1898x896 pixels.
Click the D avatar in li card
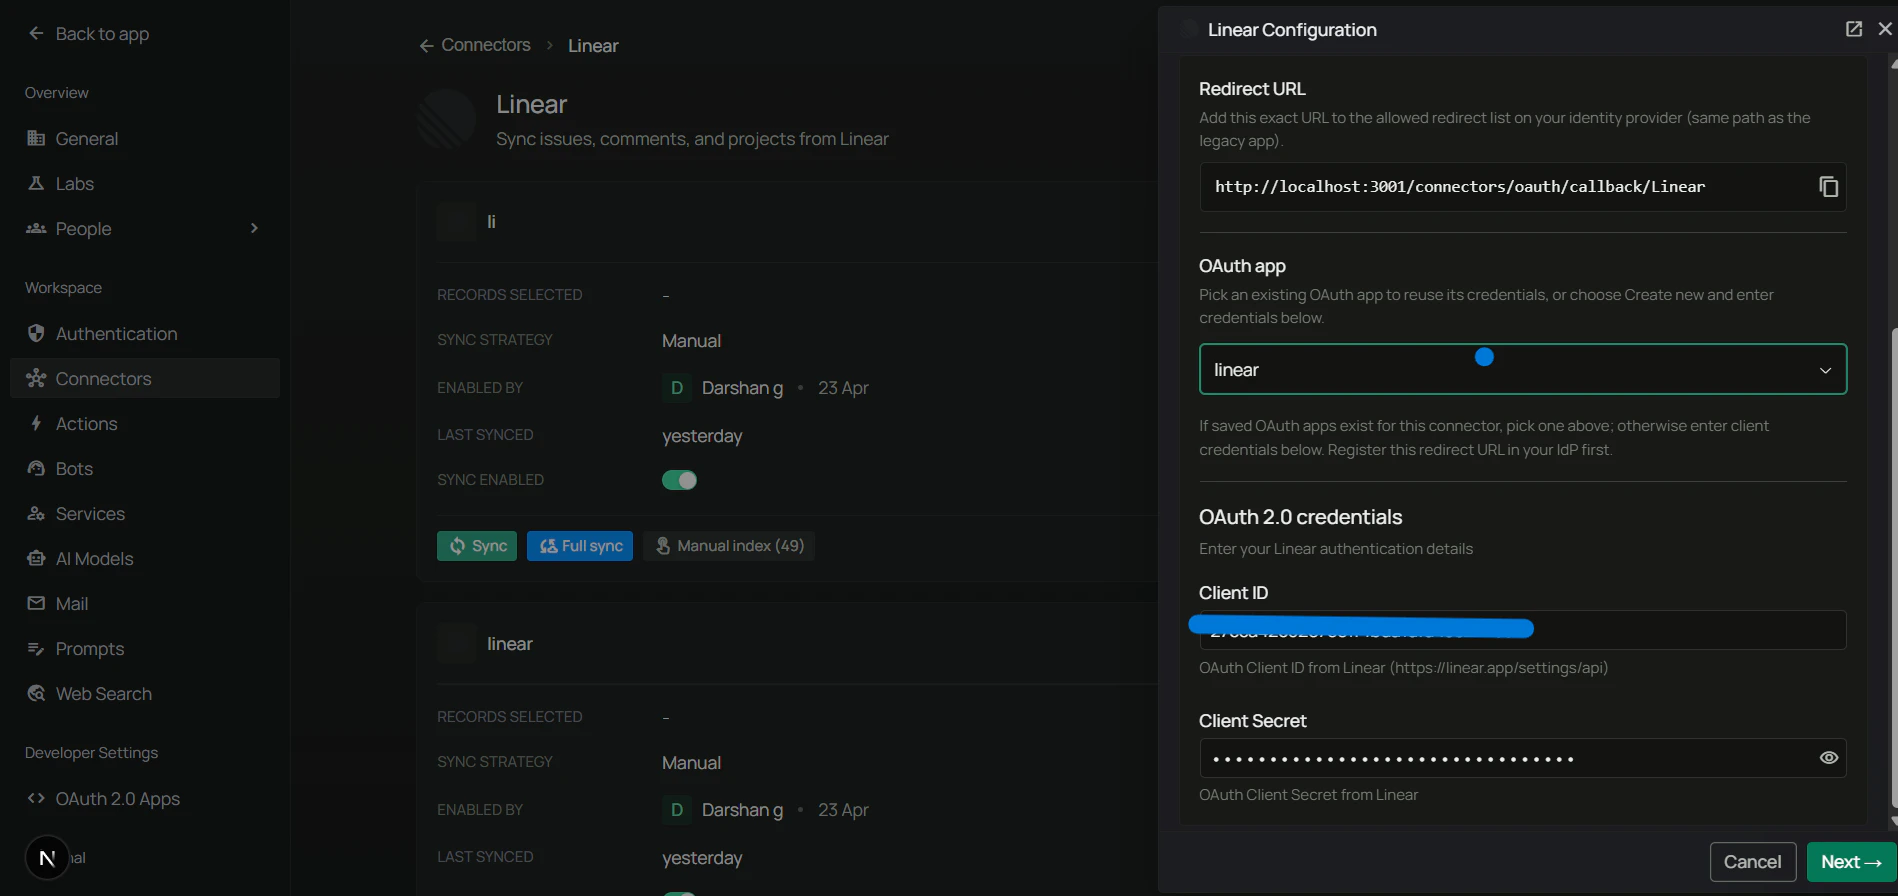tap(677, 388)
